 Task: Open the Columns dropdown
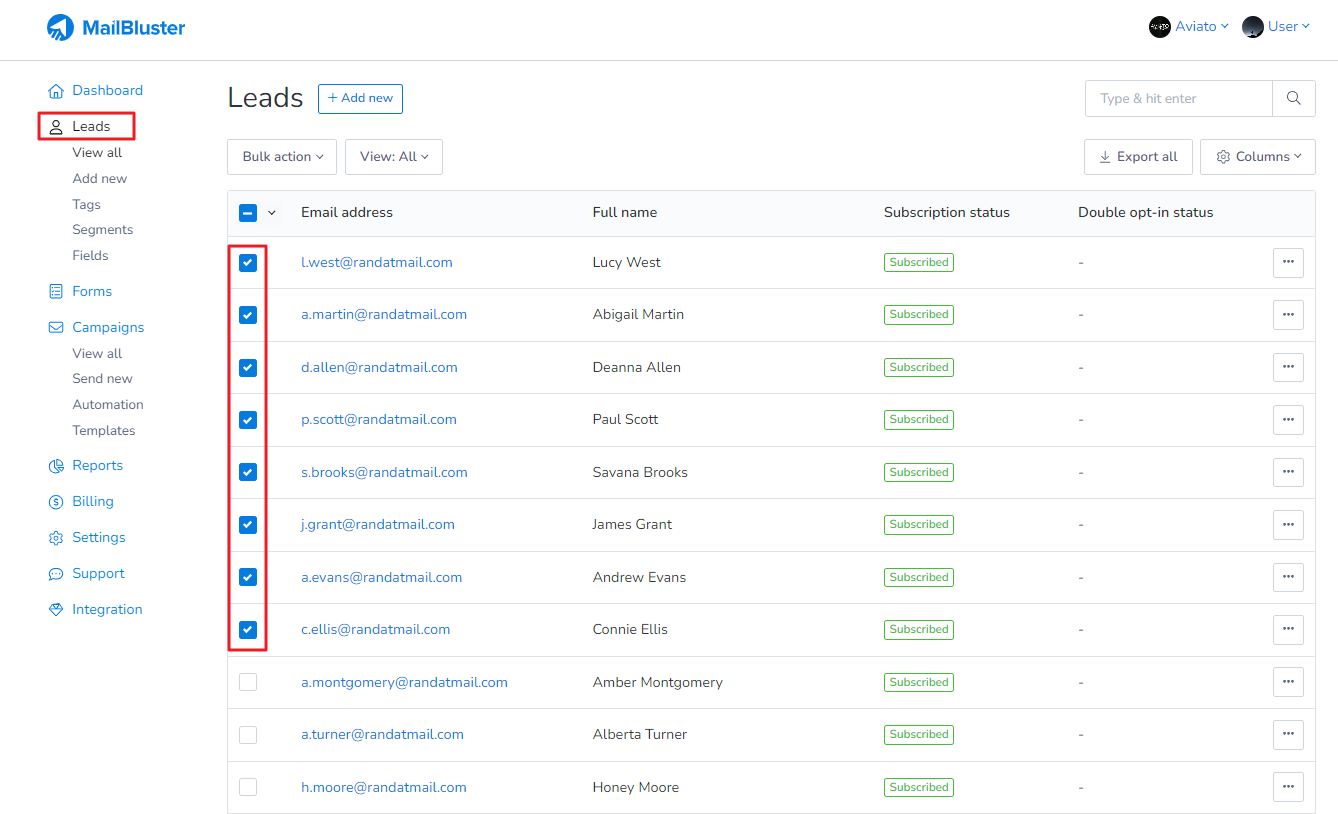1257,157
